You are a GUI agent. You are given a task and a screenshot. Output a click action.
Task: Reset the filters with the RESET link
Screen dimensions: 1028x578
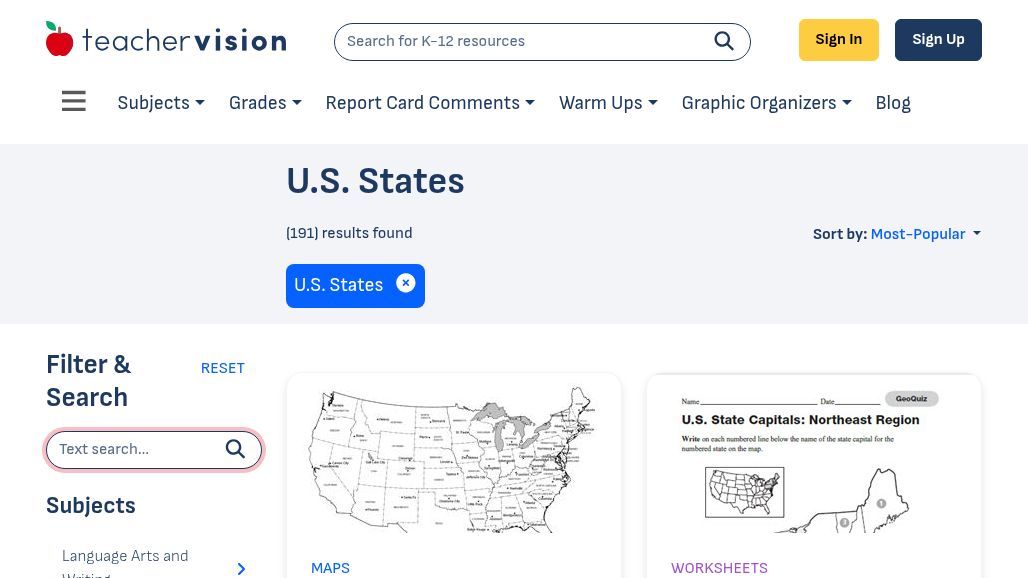pyautogui.click(x=222, y=368)
